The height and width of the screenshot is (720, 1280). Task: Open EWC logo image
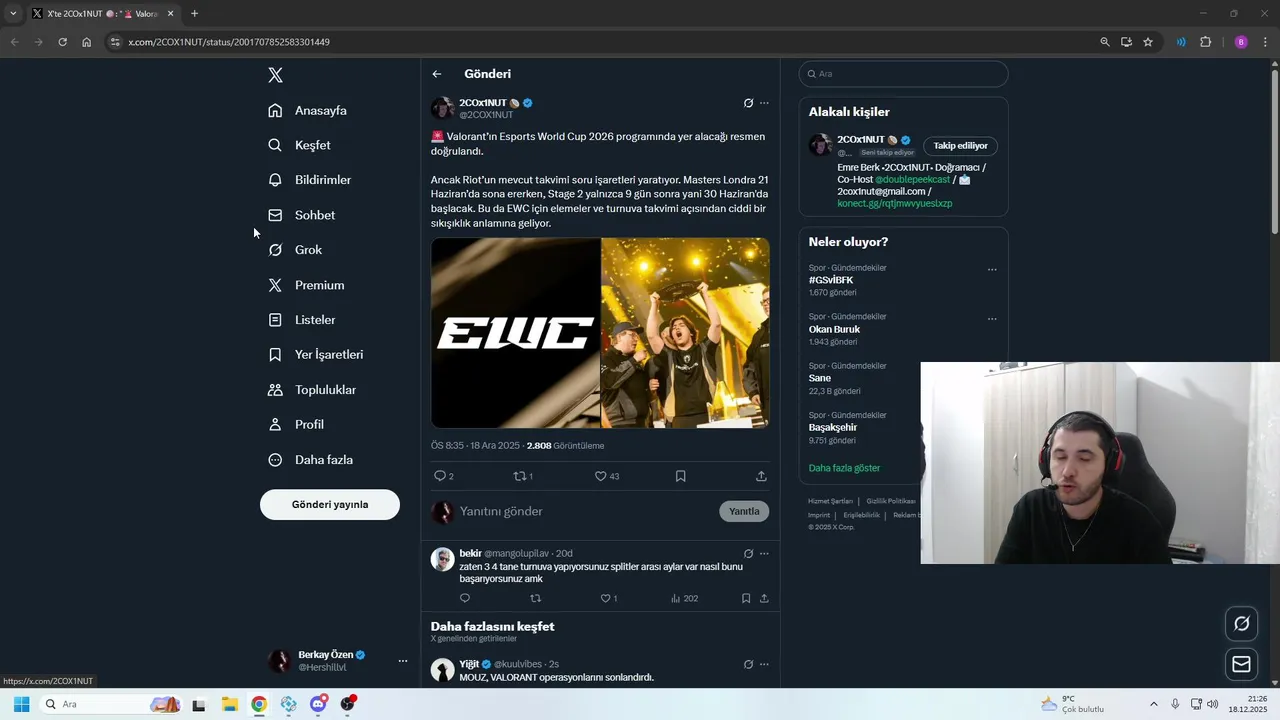click(515, 333)
